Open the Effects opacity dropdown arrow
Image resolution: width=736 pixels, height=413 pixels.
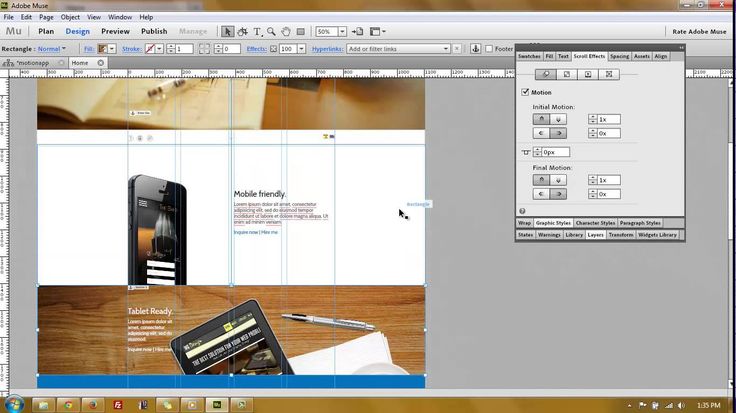click(301, 48)
